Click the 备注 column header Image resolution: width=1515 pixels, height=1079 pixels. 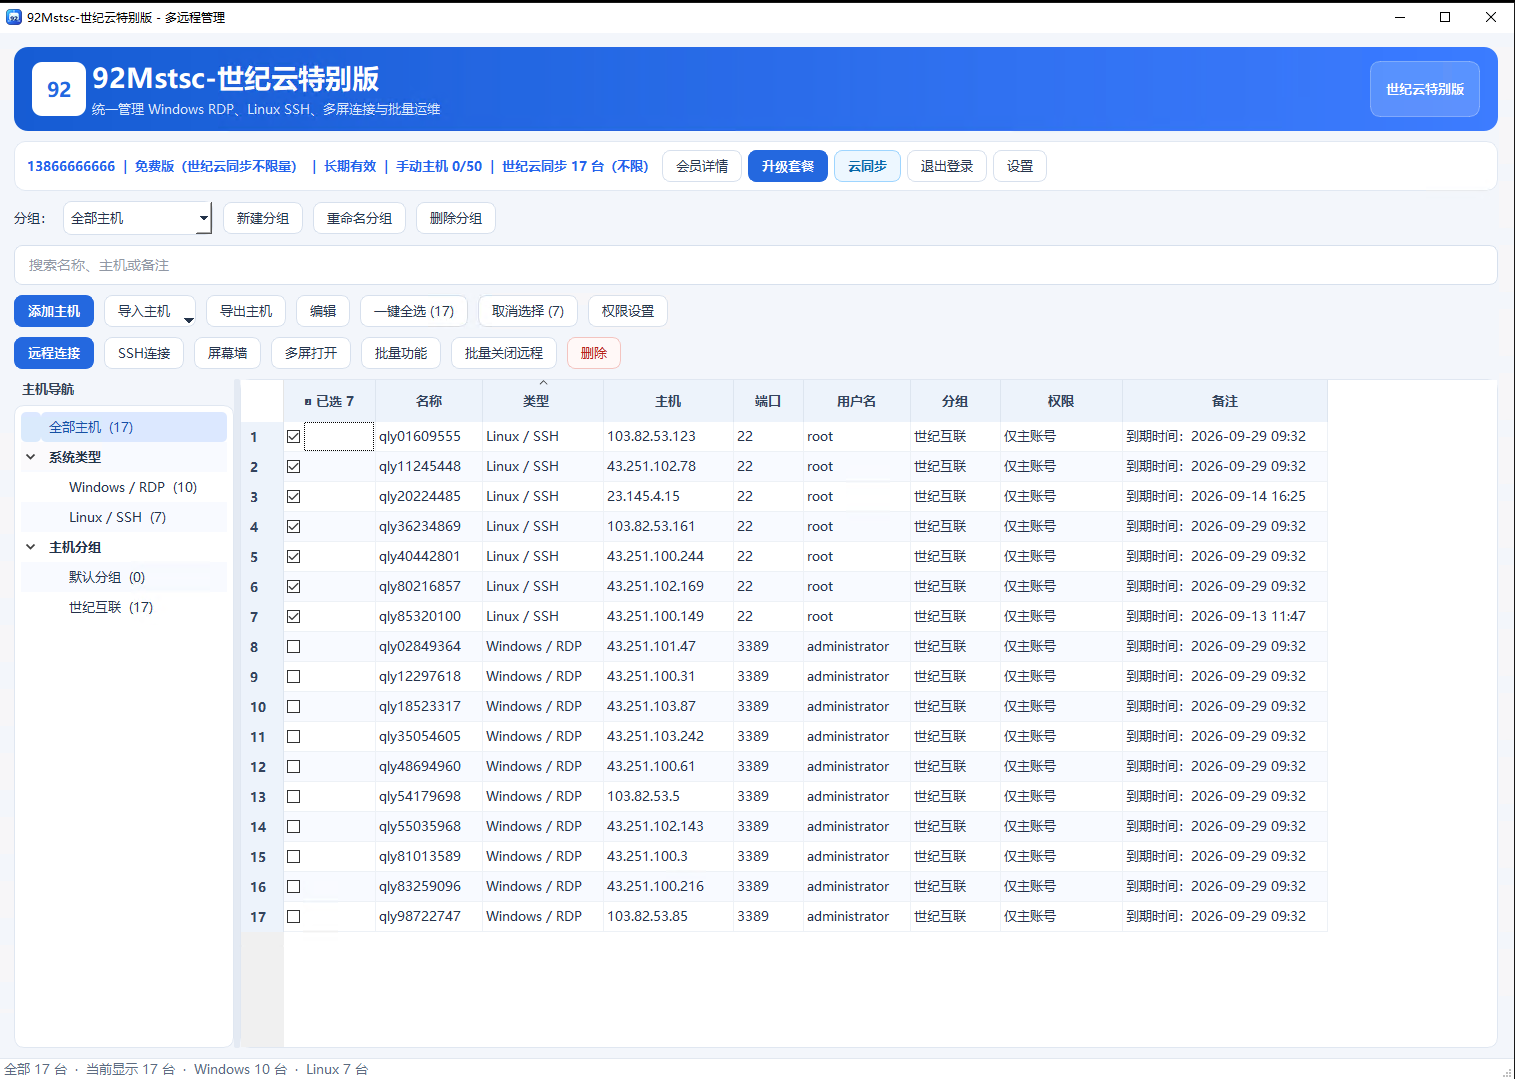click(x=1225, y=401)
